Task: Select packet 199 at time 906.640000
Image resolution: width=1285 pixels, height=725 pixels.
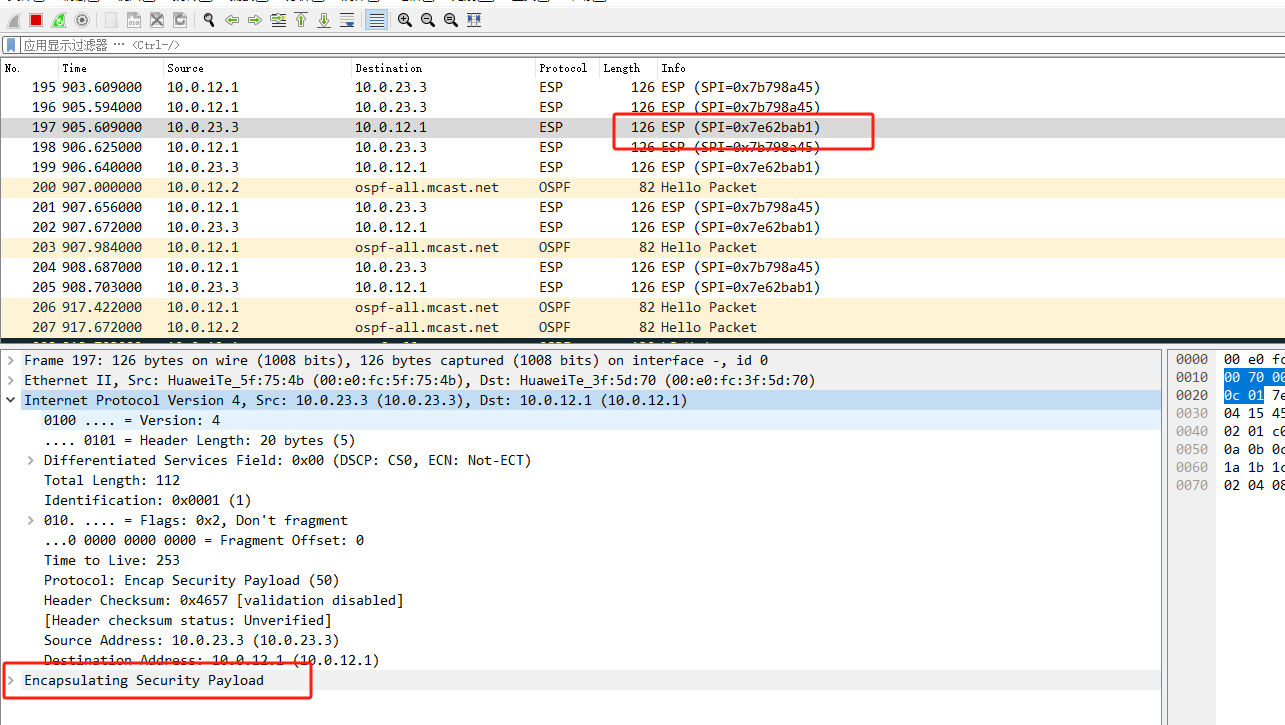Action: (x=642, y=167)
